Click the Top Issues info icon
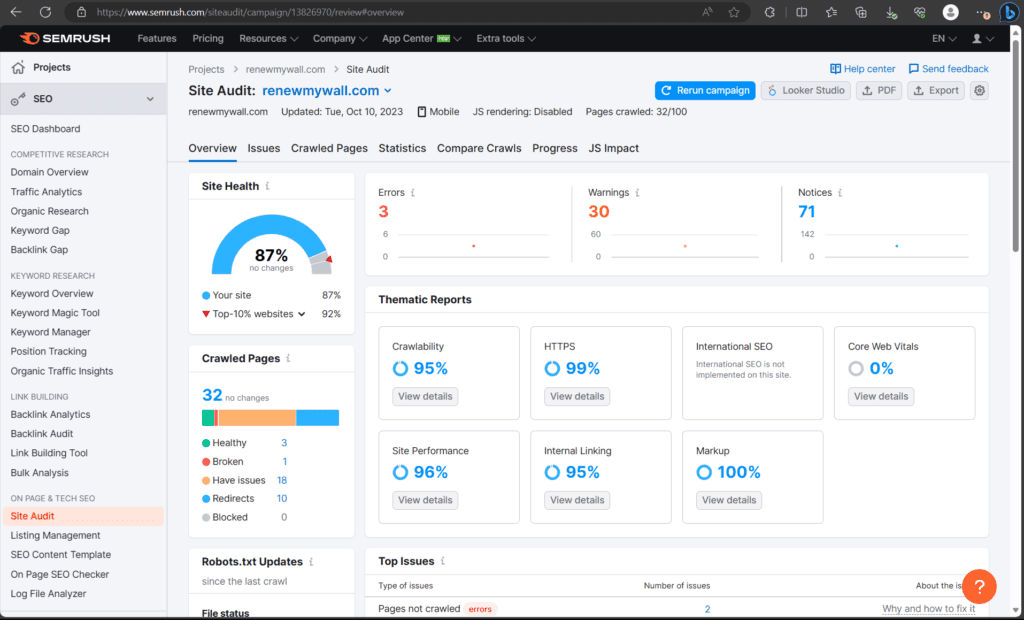The width and height of the screenshot is (1024, 620). (x=443, y=561)
